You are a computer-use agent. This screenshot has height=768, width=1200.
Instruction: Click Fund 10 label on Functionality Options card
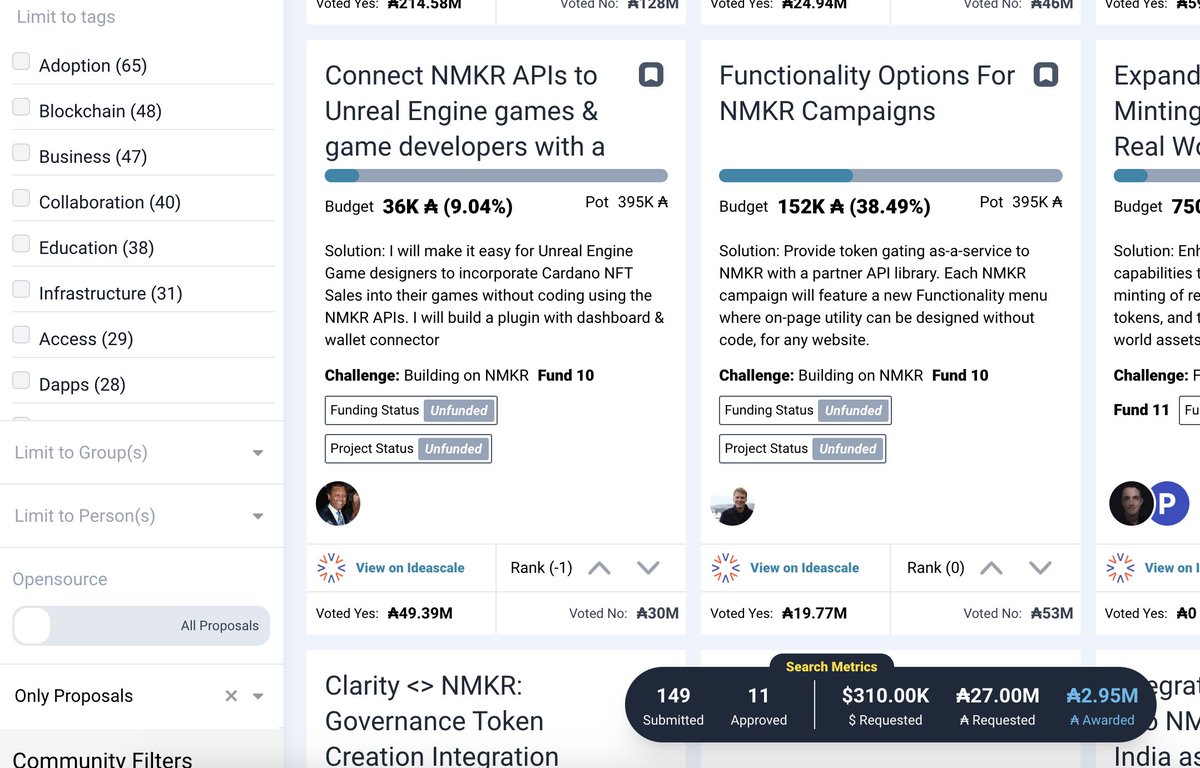click(x=960, y=376)
